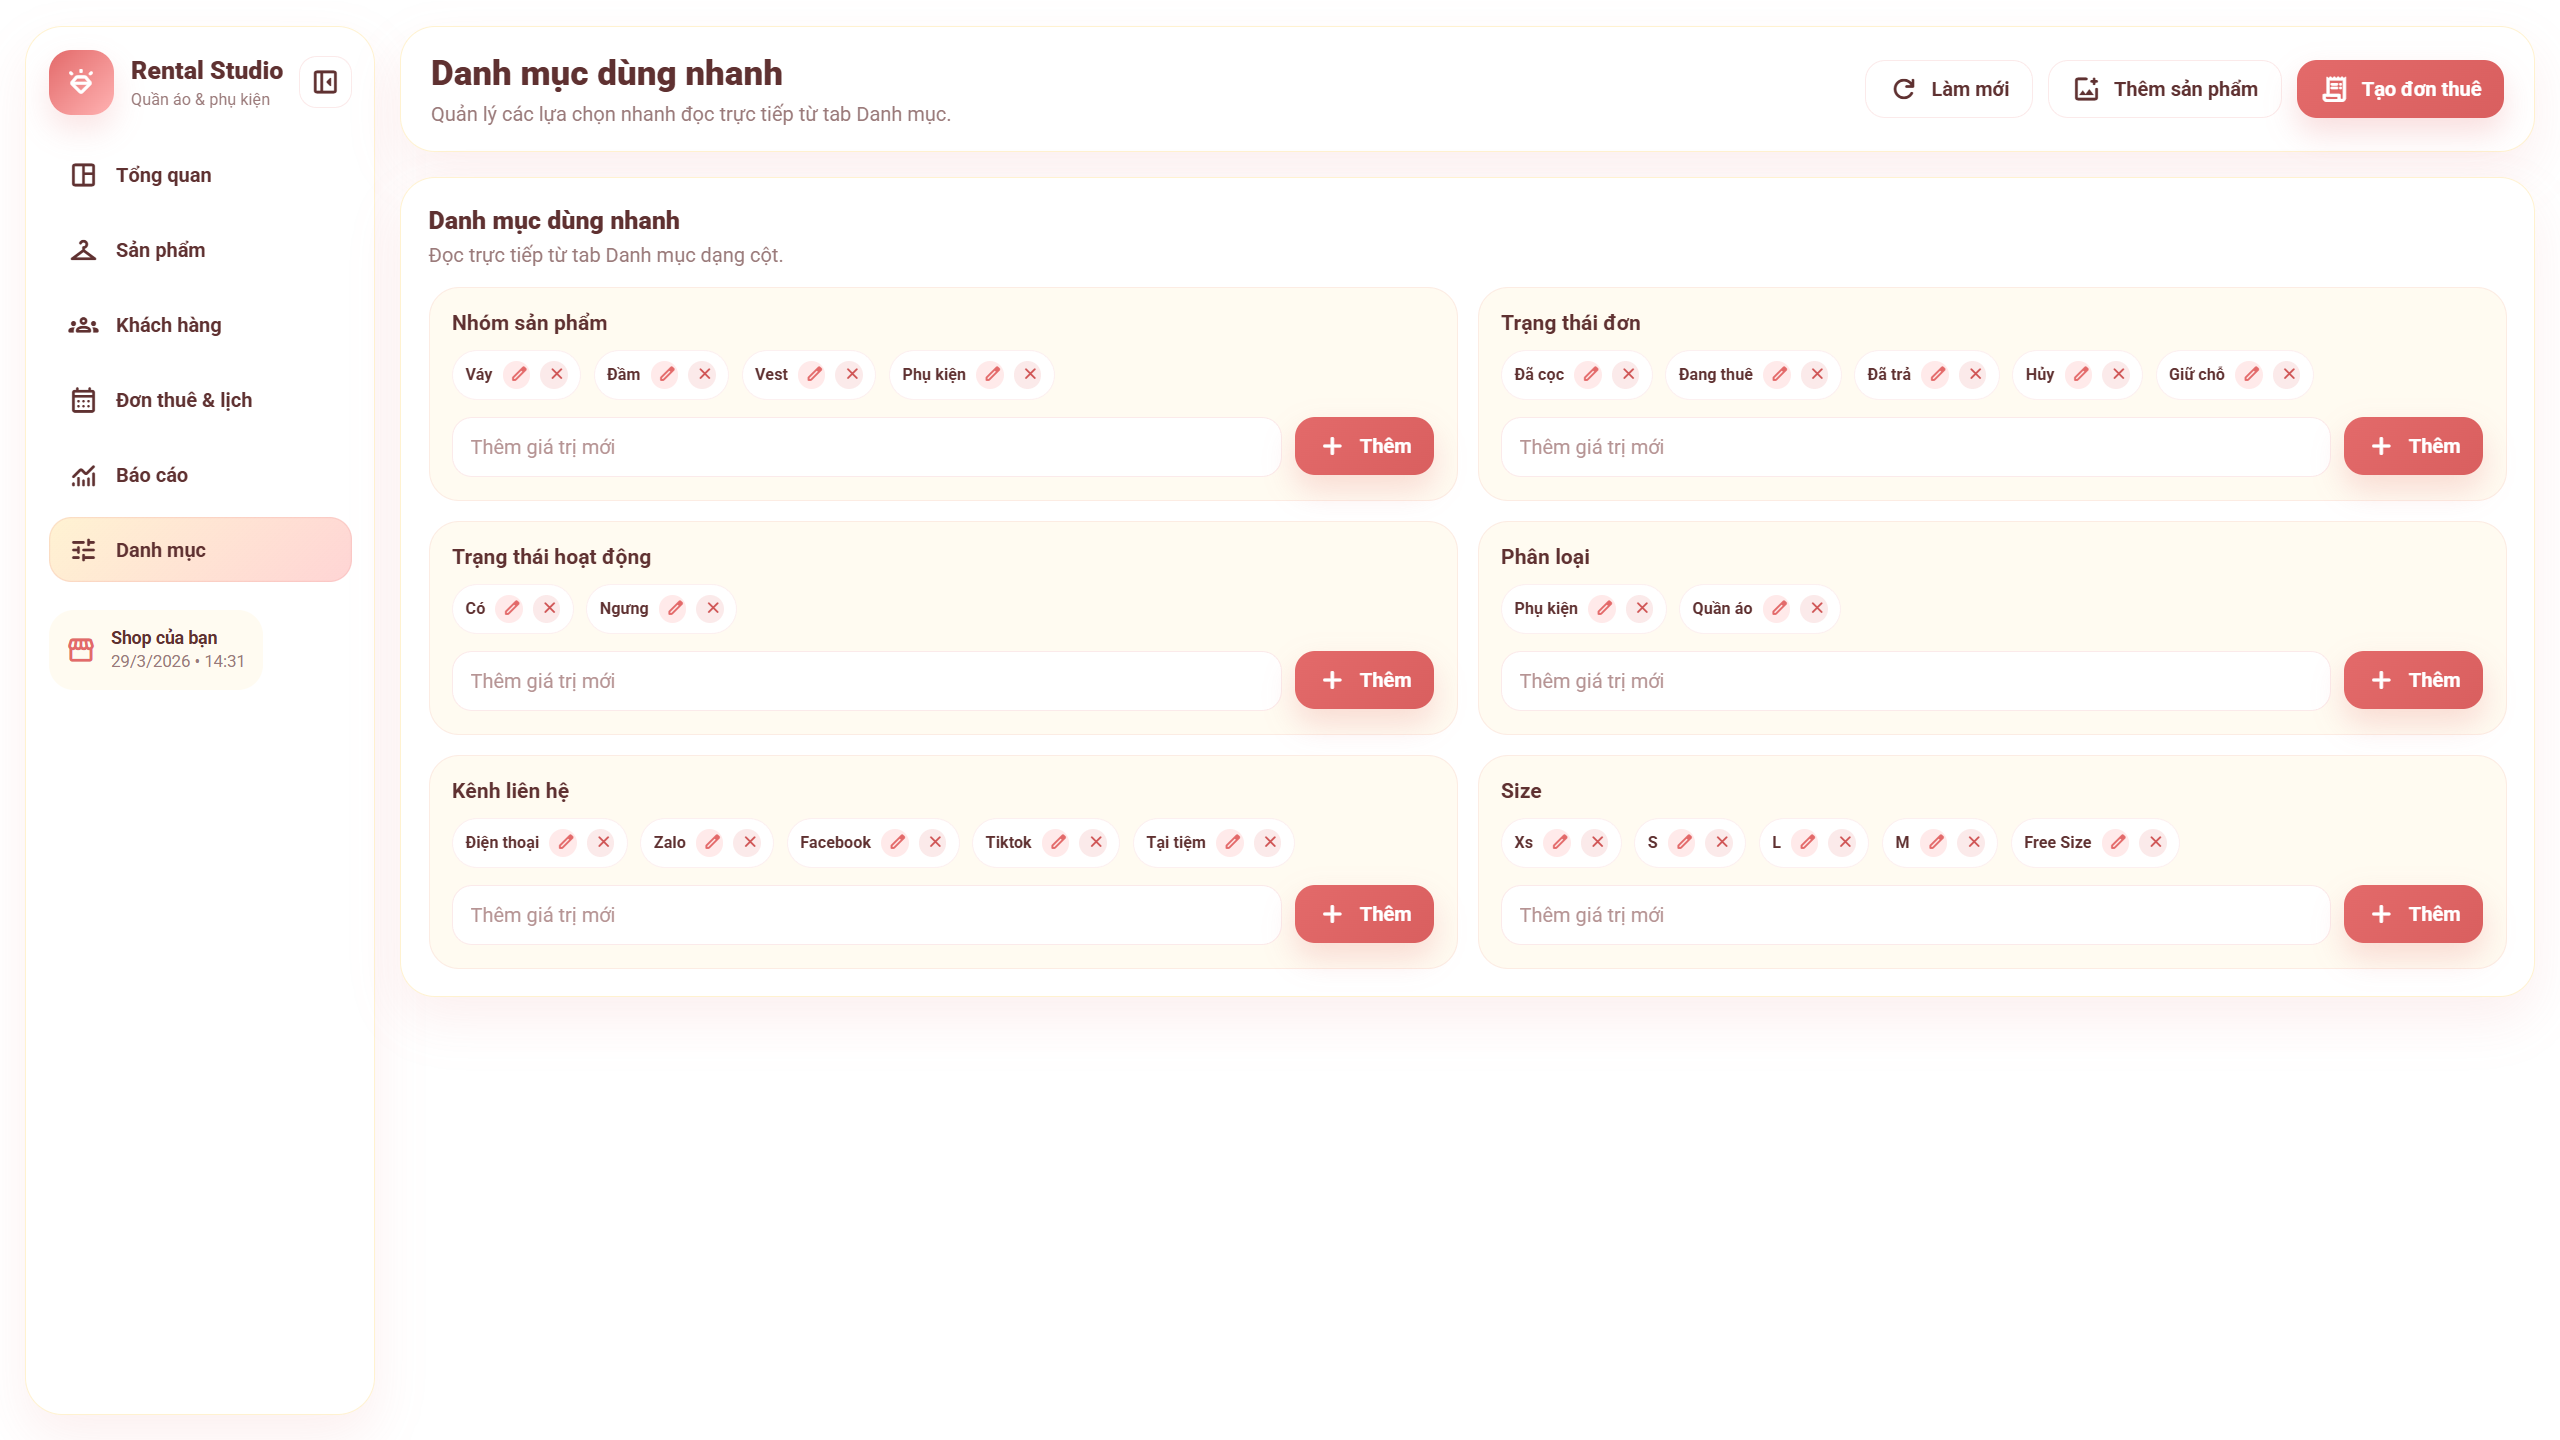The width and height of the screenshot is (2560, 1440).
Task: Remove the Quần áo classification tag
Action: tap(1817, 608)
